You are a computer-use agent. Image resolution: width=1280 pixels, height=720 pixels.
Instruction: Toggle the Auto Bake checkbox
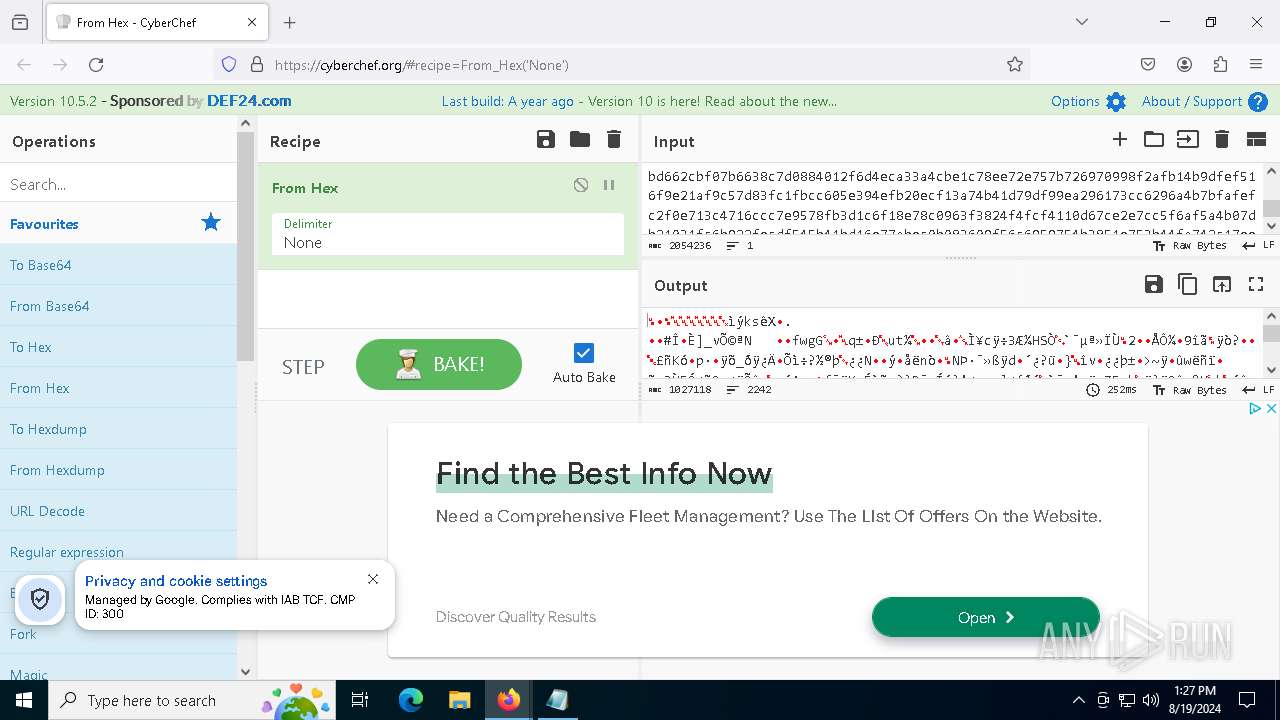[x=584, y=353]
